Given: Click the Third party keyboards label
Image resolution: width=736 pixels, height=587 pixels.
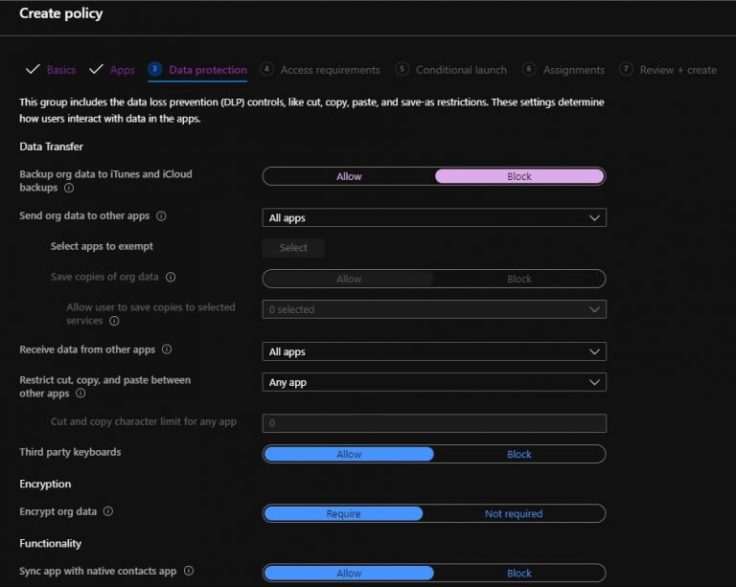Looking at the screenshot, I should coord(70,452).
